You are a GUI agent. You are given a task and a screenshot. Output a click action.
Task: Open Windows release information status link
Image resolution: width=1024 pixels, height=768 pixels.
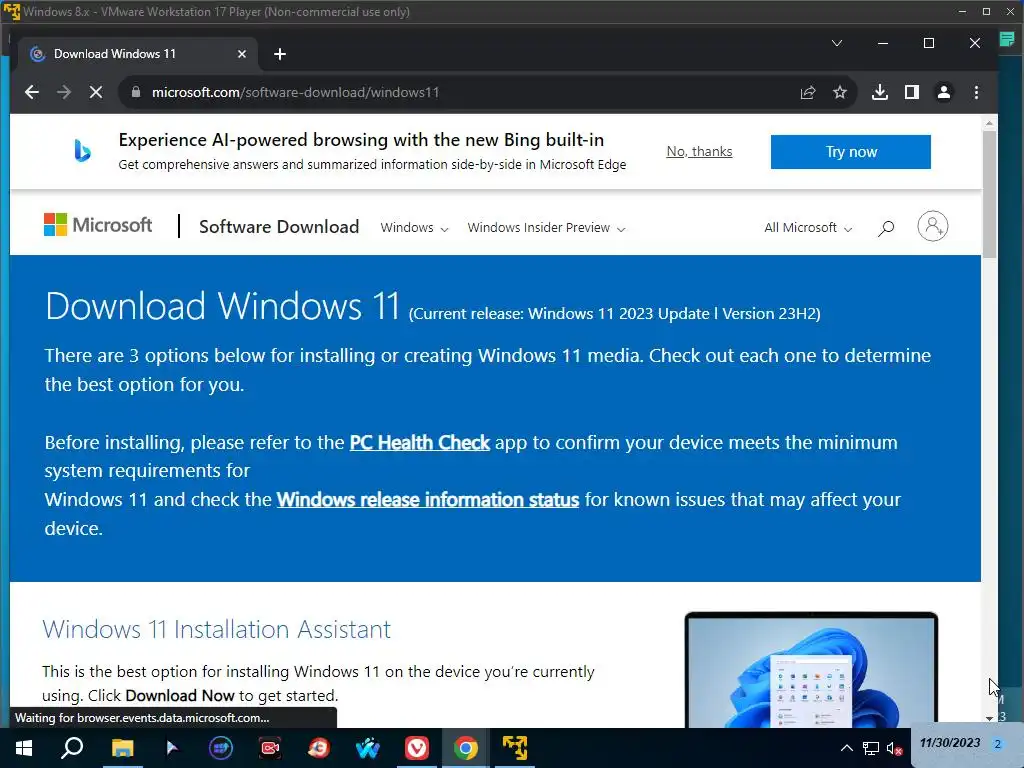428,500
